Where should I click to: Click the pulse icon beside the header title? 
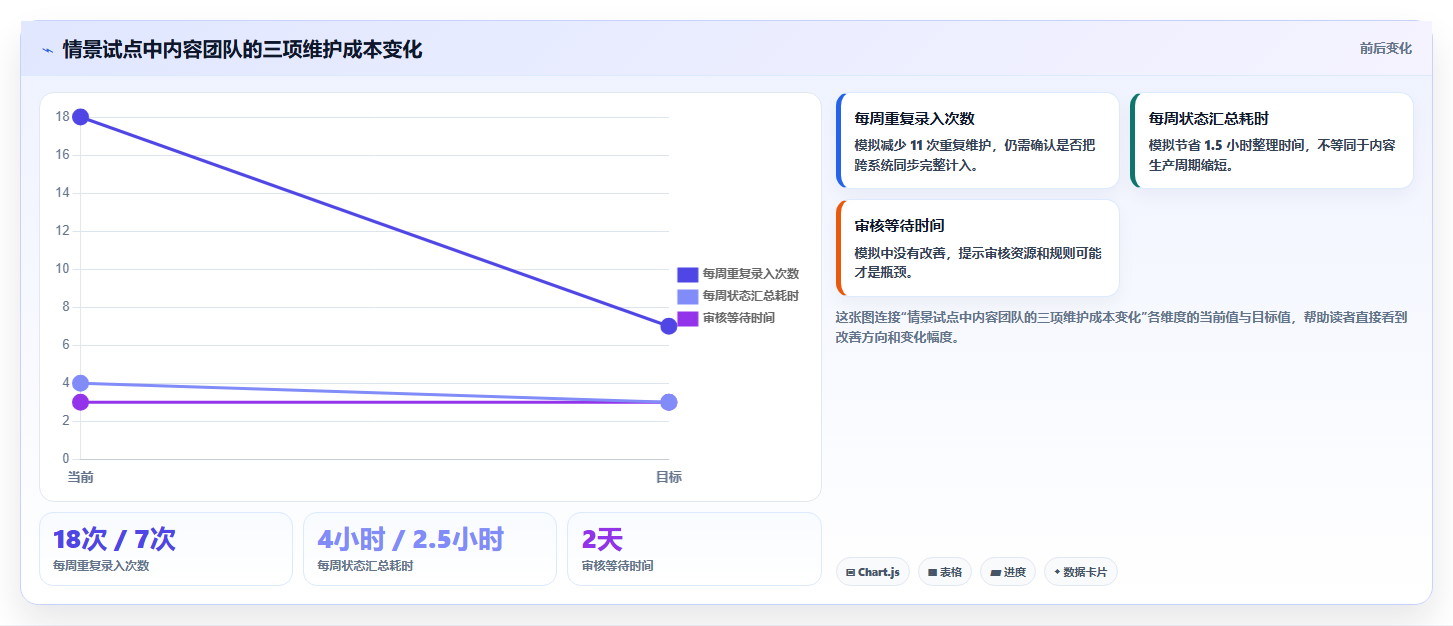click(47, 50)
